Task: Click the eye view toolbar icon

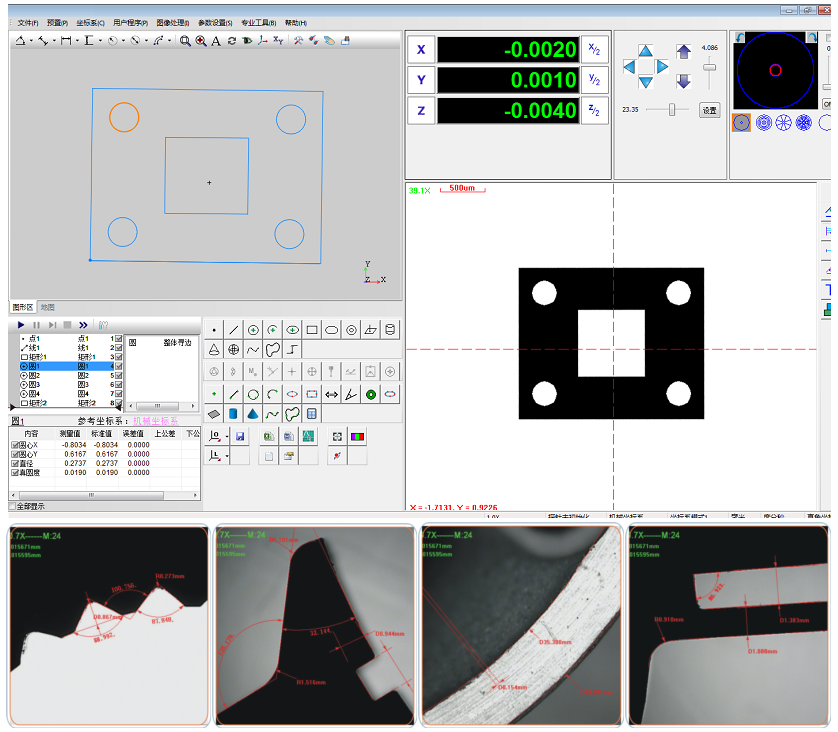Action: click(x=247, y=41)
